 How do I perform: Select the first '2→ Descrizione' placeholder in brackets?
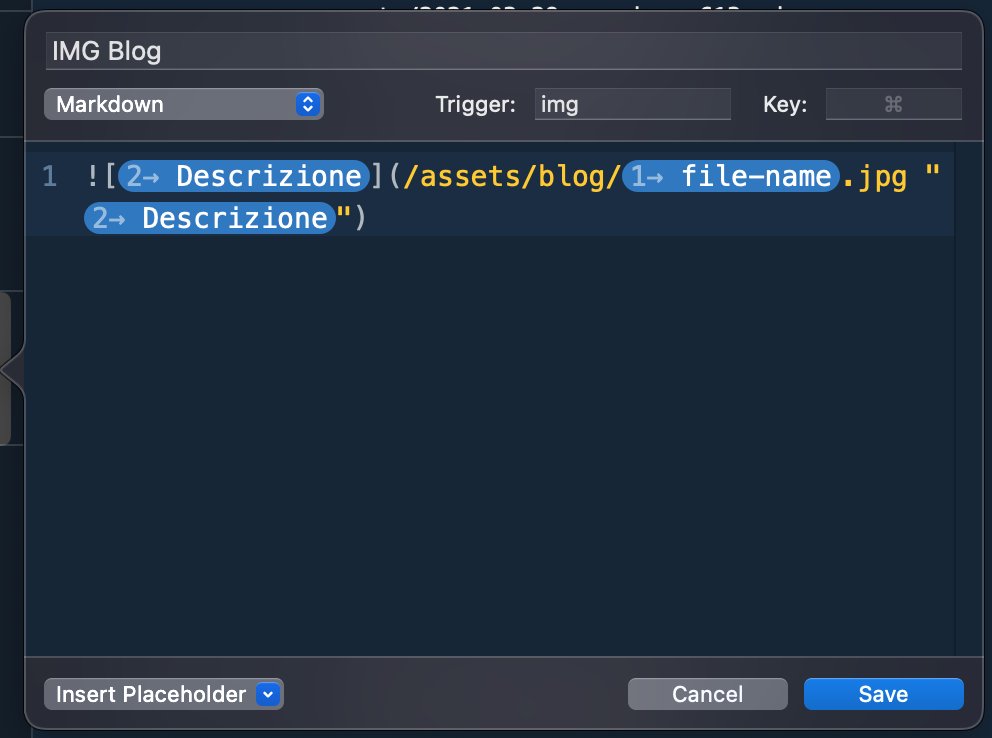(x=244, y=176)
